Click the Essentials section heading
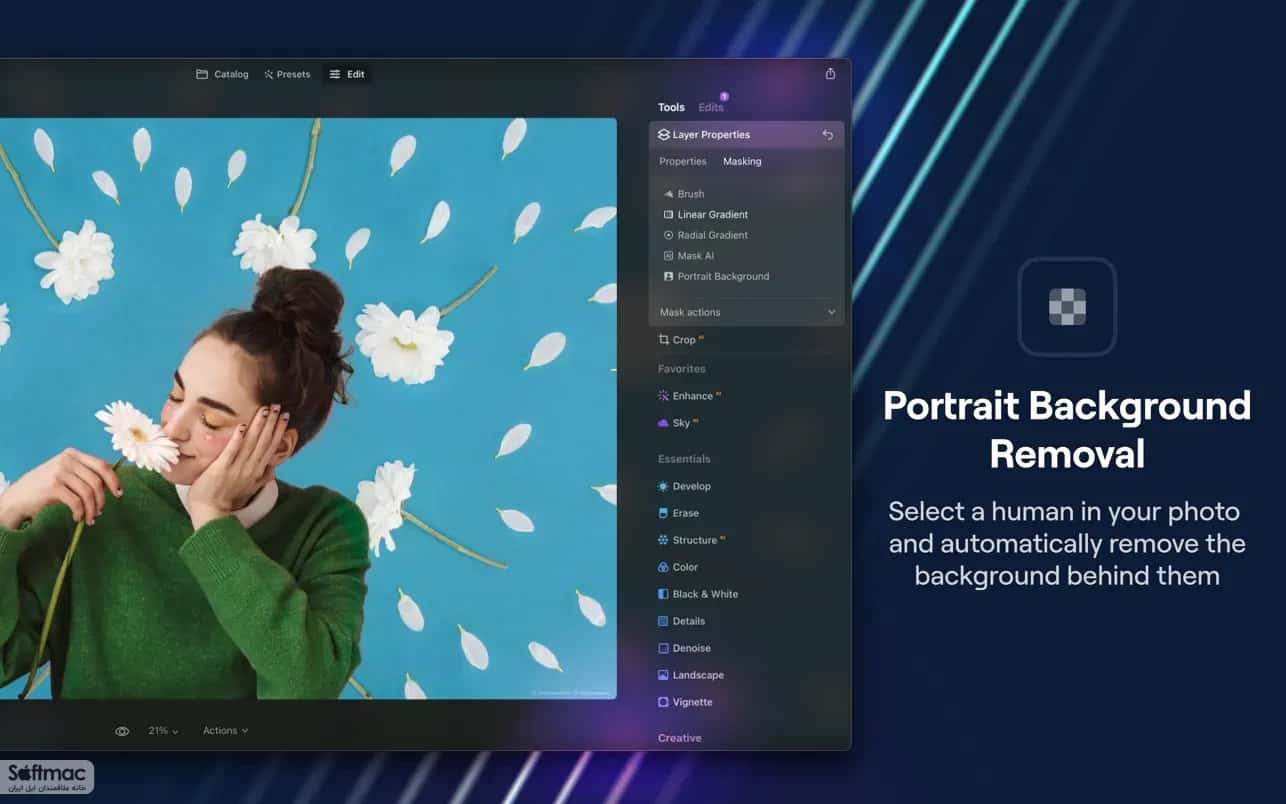Screen dimensions: 1286x804 point(684,459)
